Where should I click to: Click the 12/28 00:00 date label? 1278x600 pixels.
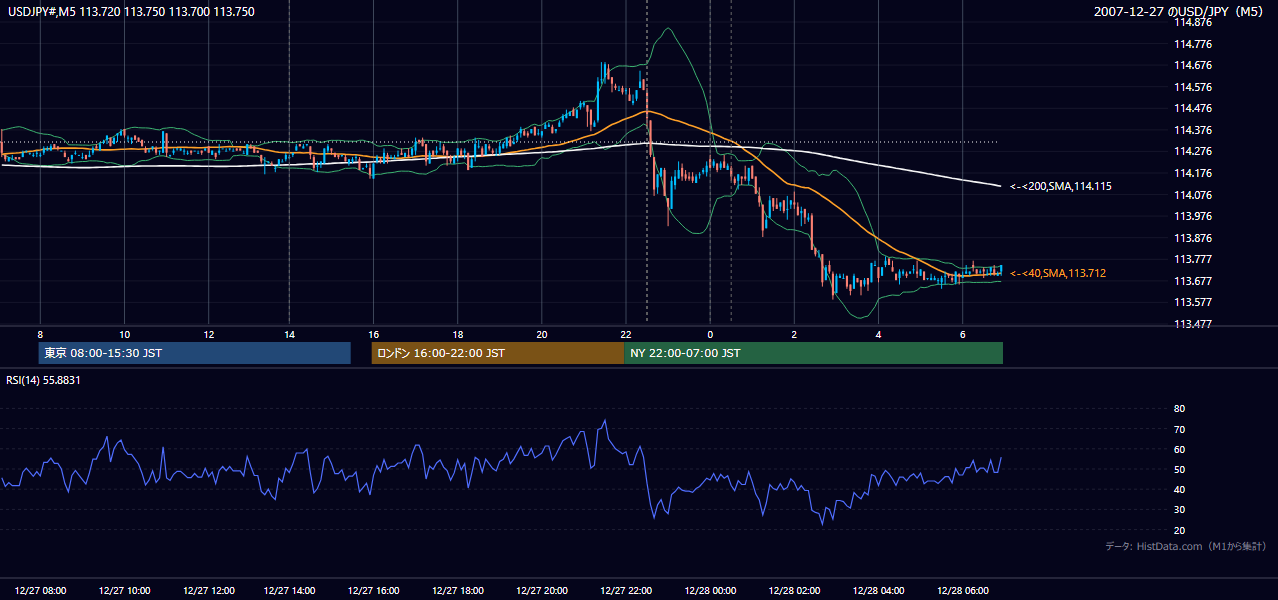711,591
